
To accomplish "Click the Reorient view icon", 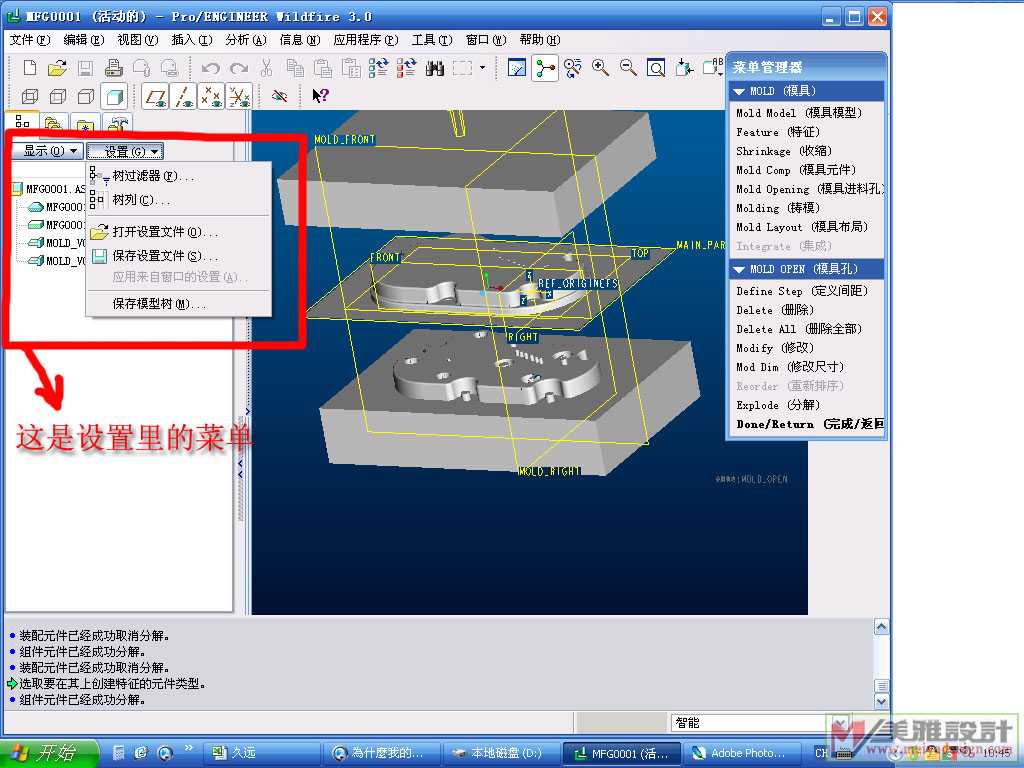I will (x=684, y=67).
